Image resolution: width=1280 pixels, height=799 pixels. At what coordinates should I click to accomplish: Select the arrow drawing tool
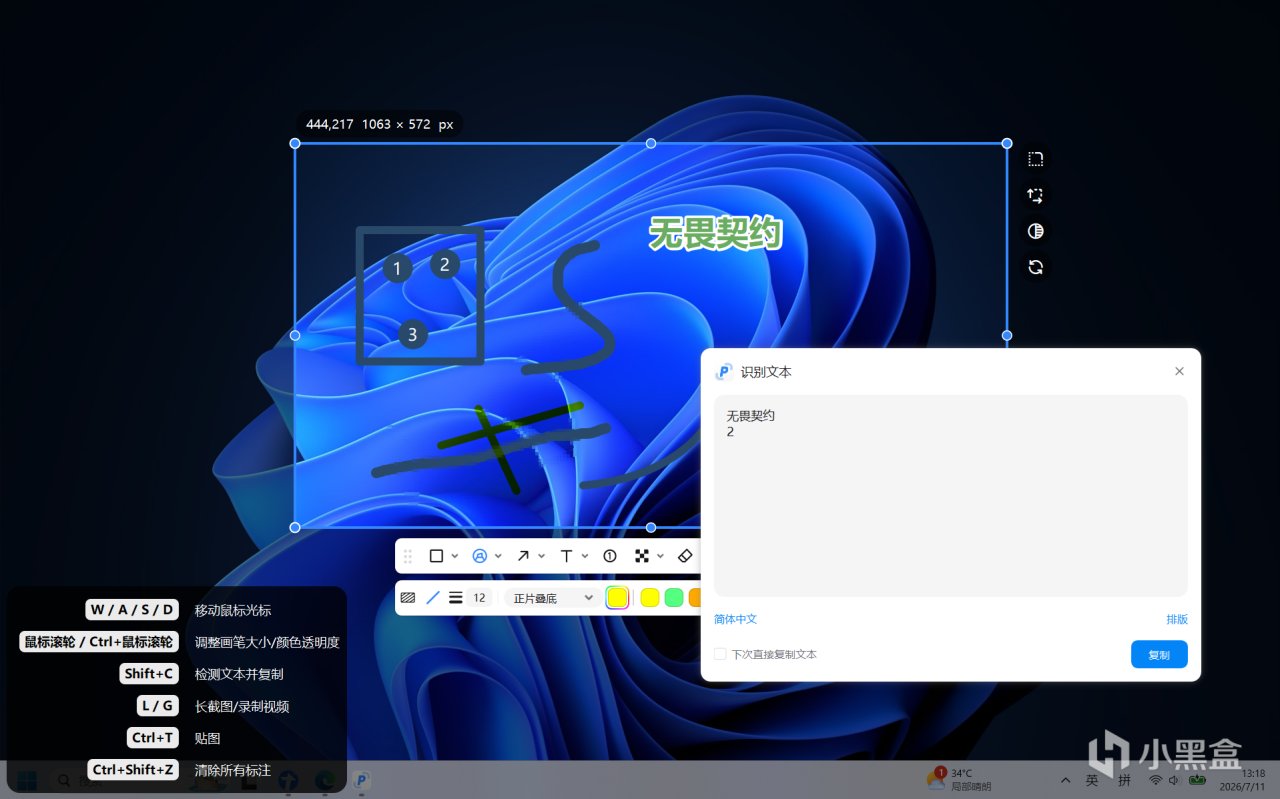click(x=523, y=556)
